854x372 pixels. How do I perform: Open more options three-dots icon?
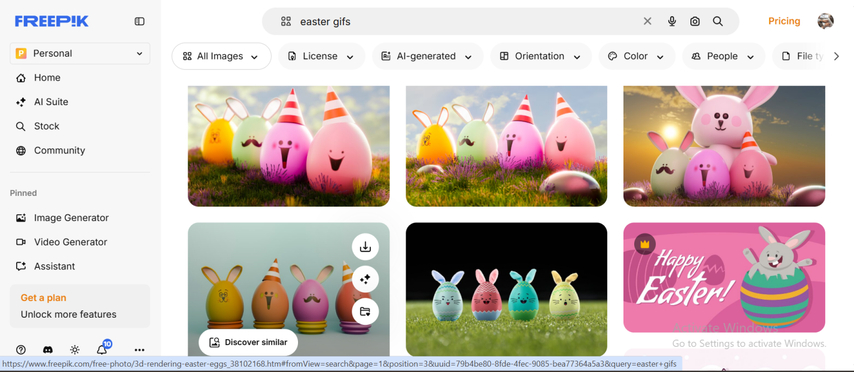tap(139, 350)
